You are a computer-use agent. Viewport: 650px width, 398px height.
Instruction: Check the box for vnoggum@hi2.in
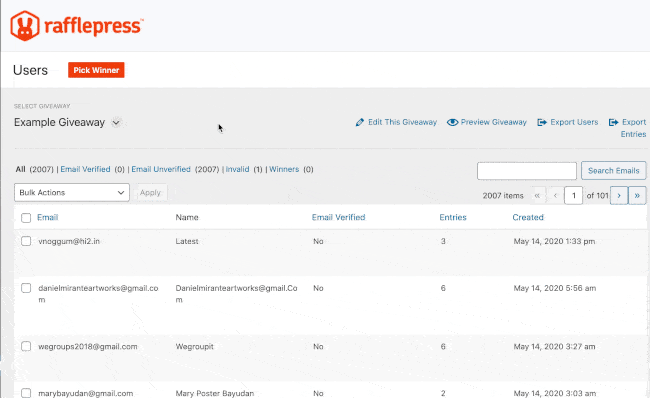click(26, 241)
